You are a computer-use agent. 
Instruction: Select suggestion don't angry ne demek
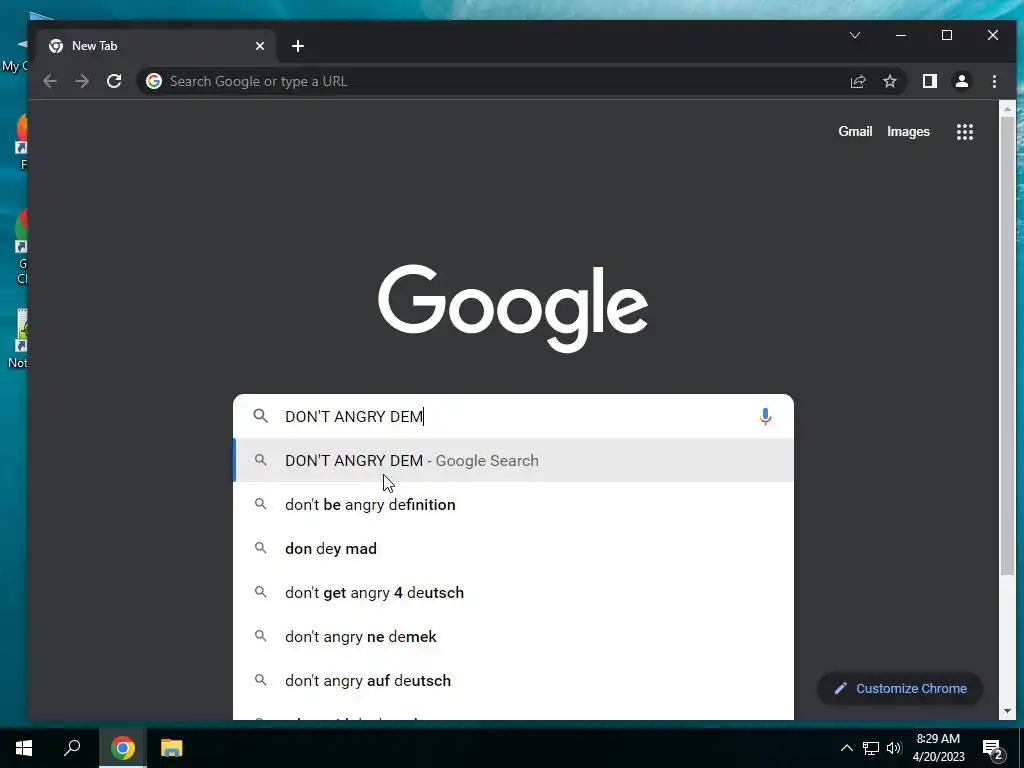(513, 636)
